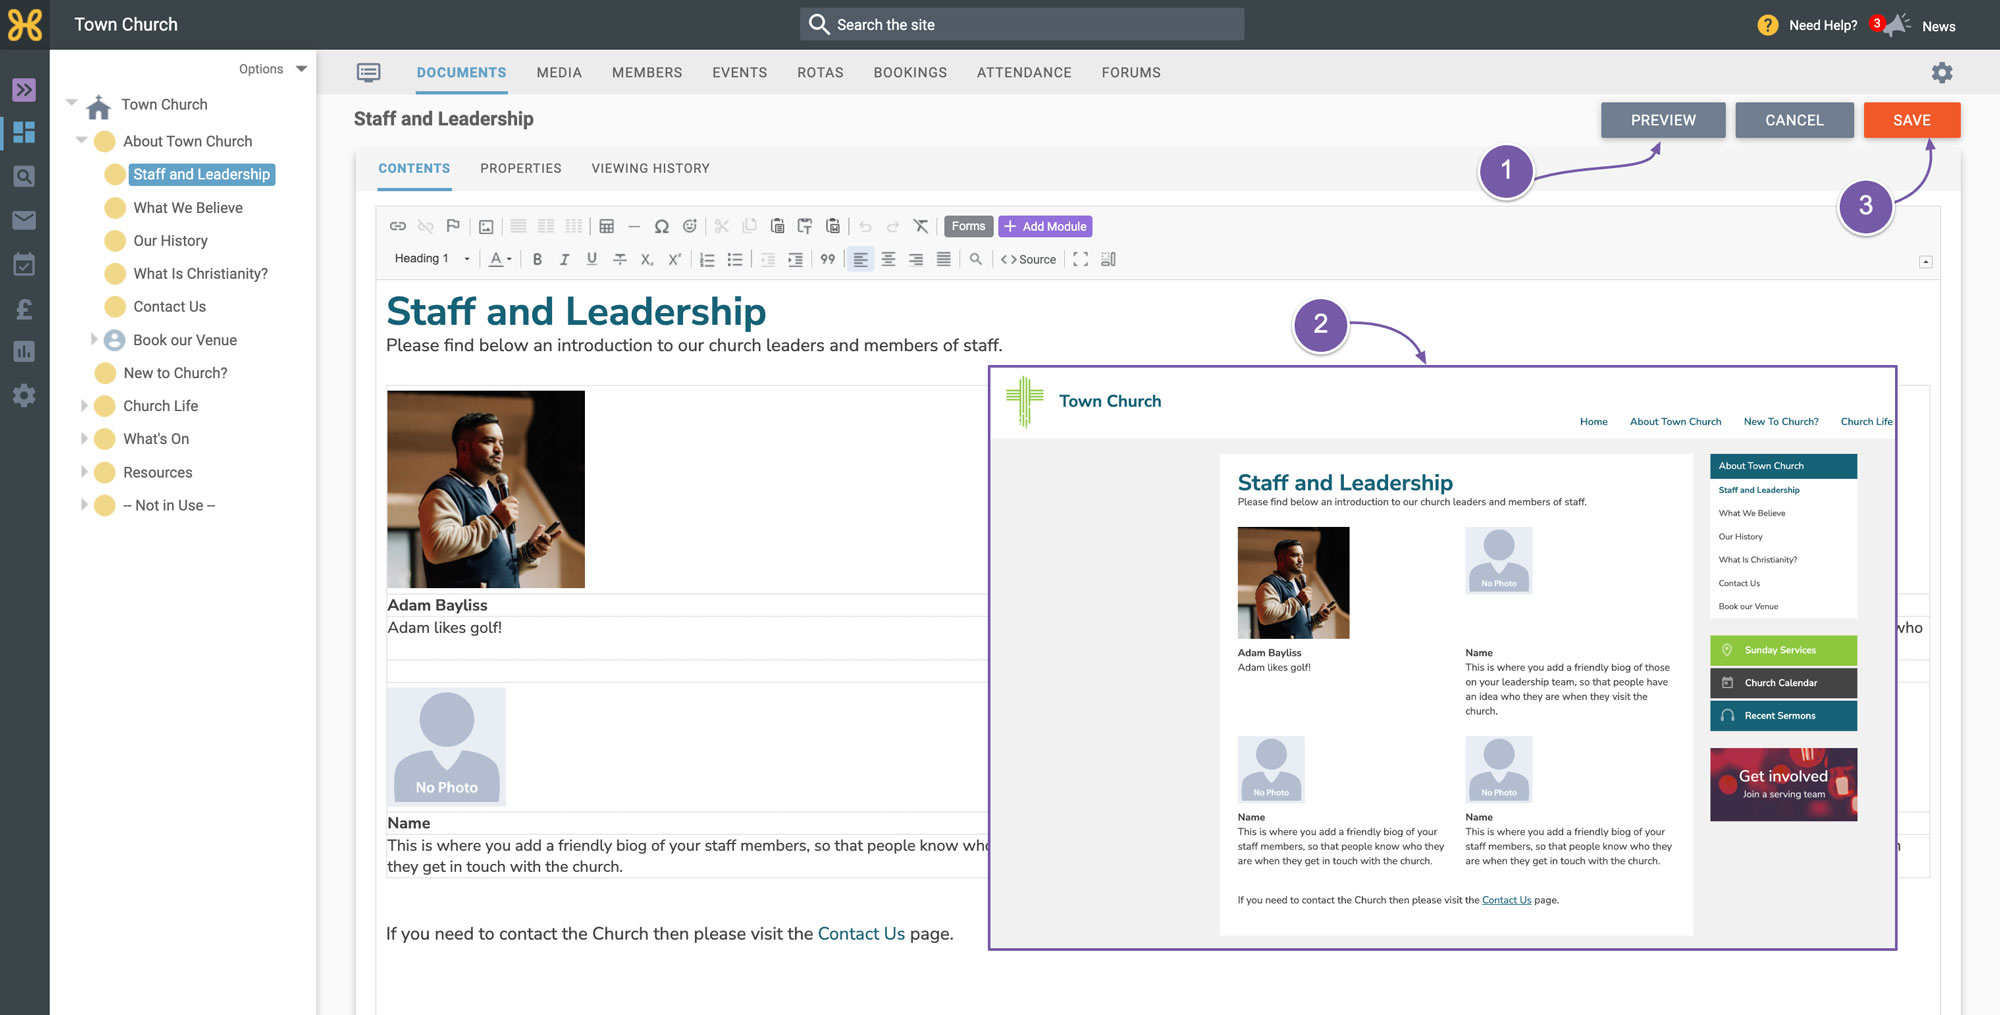Screen dimensions: 2000x1015
Task: Toggle left text alignment
Action: tap(860, 259)
